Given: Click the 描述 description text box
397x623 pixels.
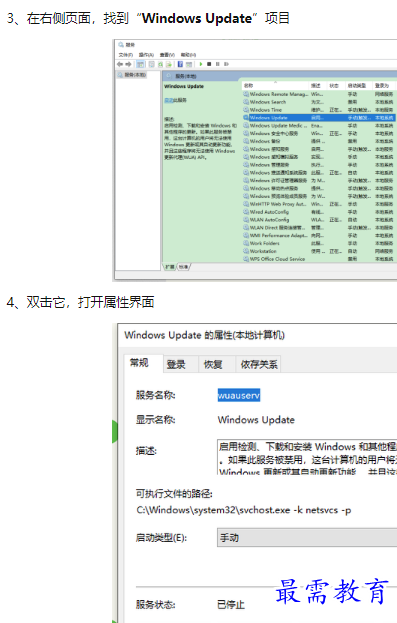Looking at the screenshot, I should [307, 457].
